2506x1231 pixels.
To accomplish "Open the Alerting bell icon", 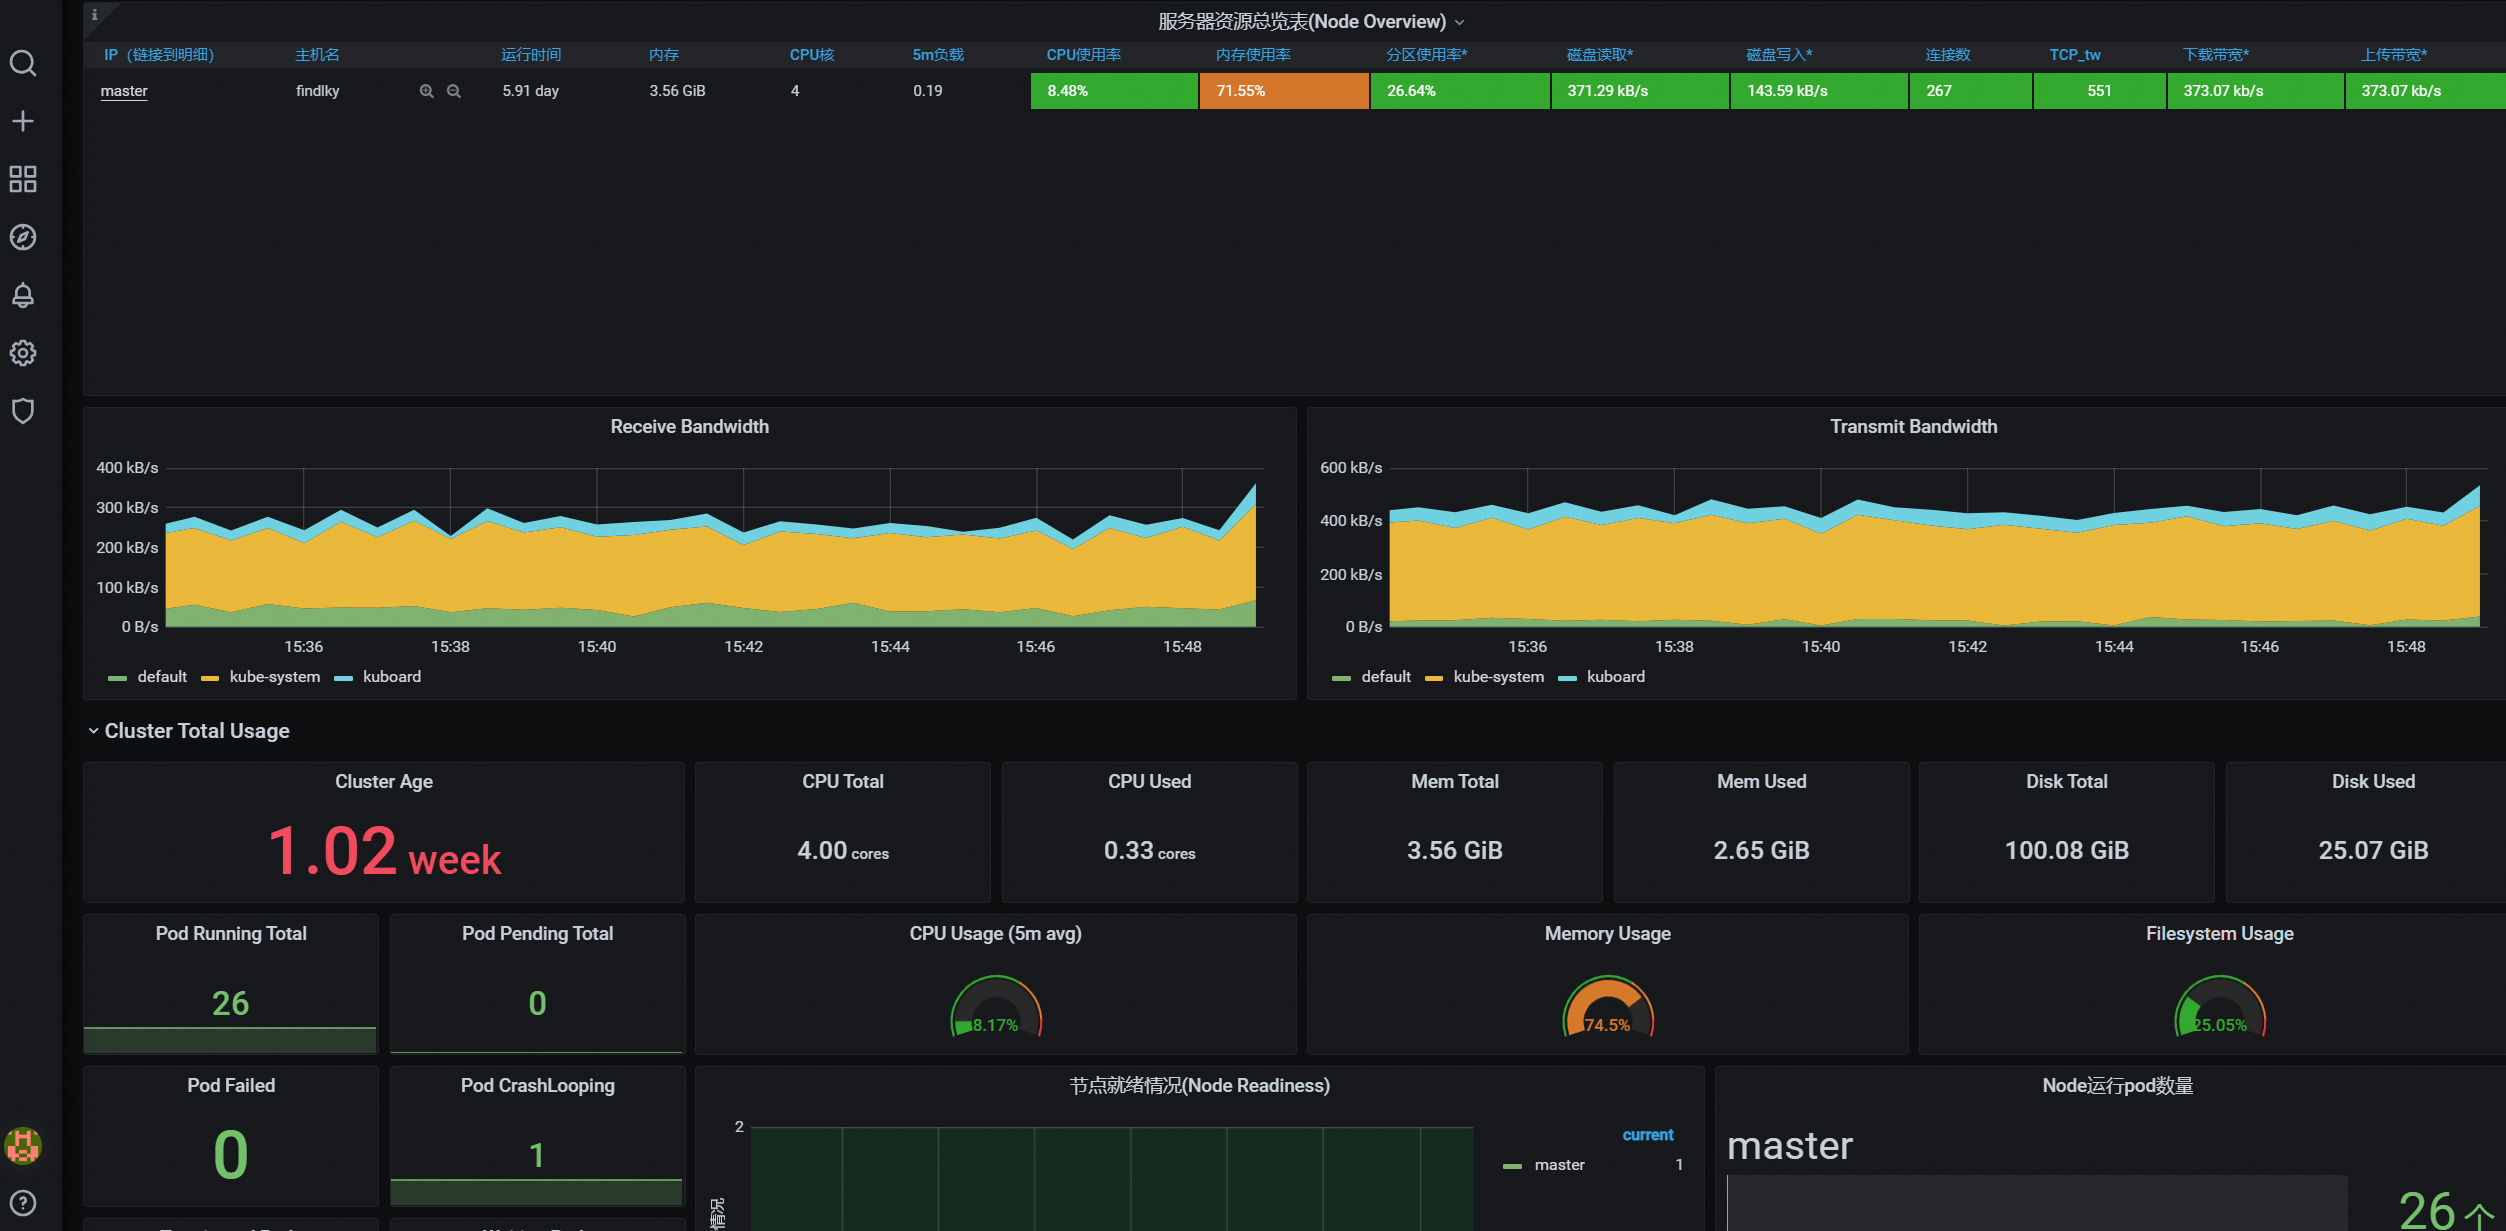I will [x=23, y=295].
